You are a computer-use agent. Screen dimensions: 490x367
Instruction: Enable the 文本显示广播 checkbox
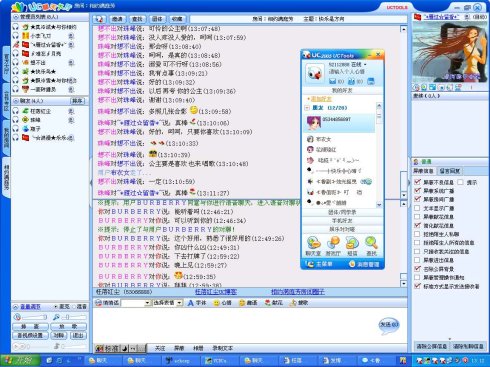pos(417,208)
